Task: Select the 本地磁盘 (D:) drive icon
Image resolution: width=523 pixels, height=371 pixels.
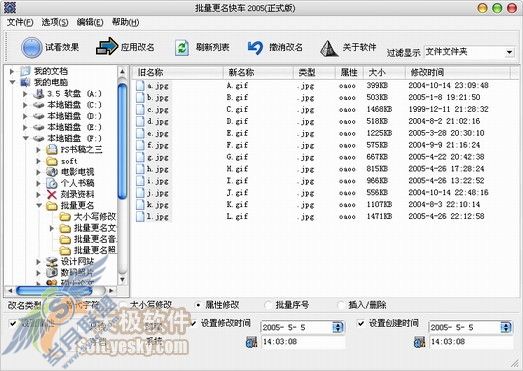Action: [39, 116]
